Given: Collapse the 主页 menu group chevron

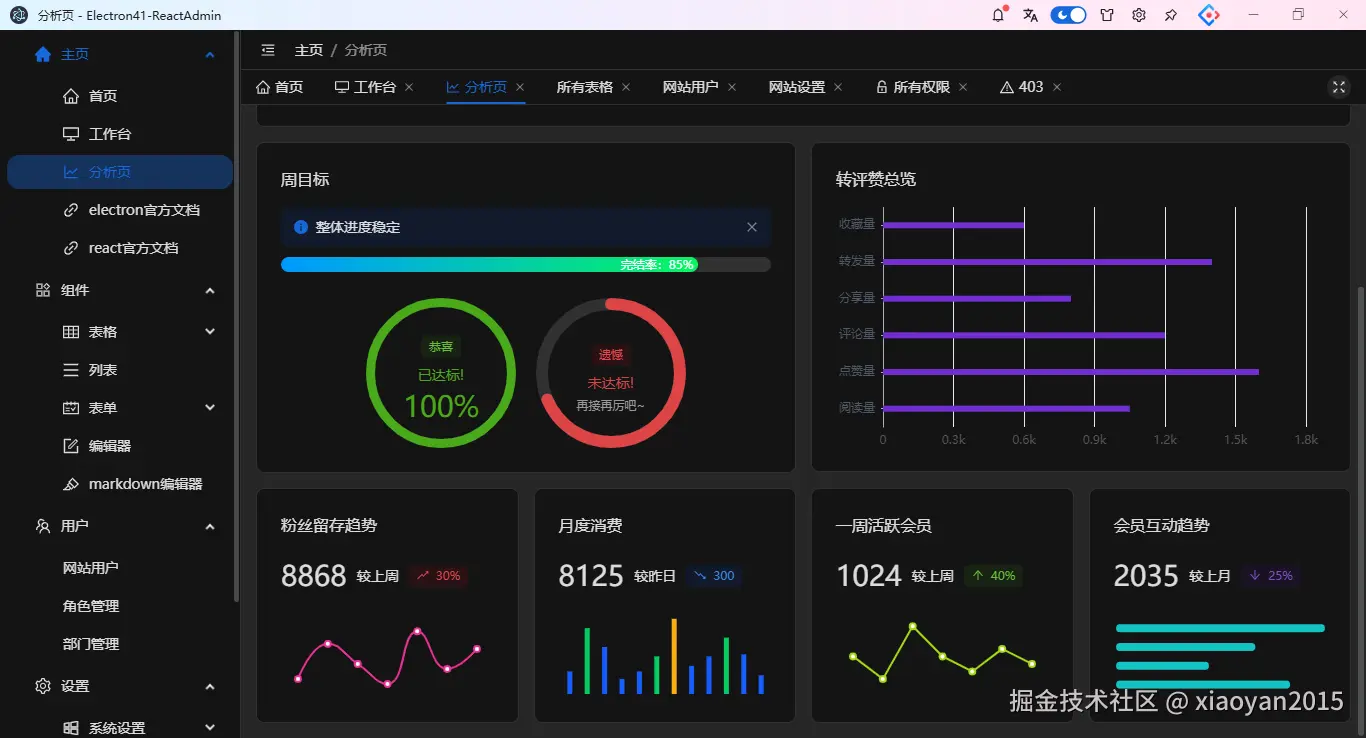Looking at the screenshot, I should click(x=210, y=54).
